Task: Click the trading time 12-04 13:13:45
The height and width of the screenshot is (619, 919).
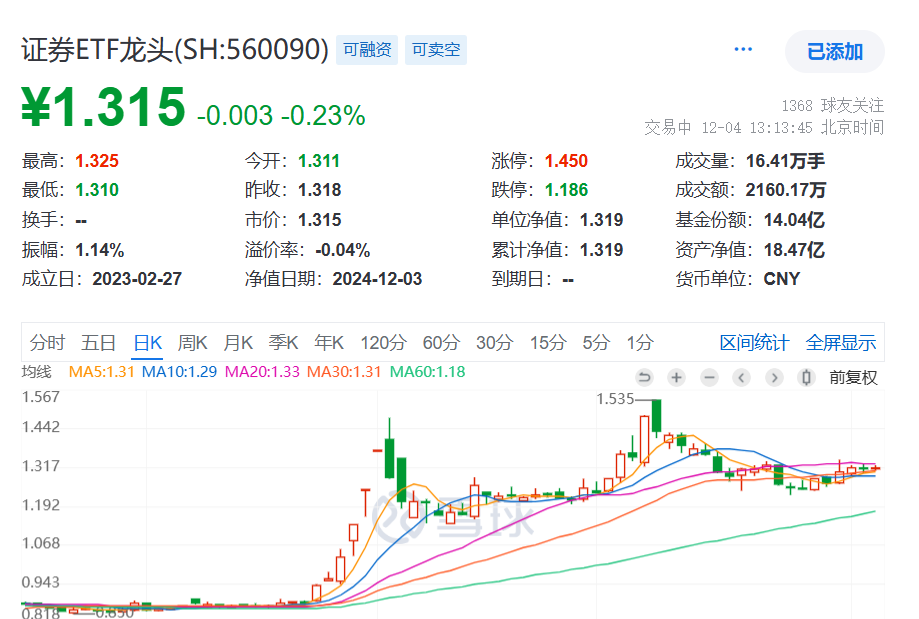Action: [757, 128]
